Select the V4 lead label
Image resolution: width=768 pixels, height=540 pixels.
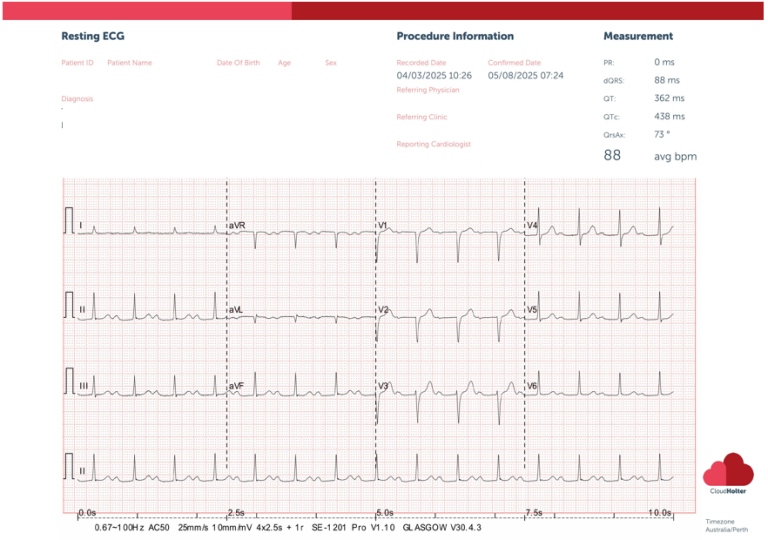532,226
